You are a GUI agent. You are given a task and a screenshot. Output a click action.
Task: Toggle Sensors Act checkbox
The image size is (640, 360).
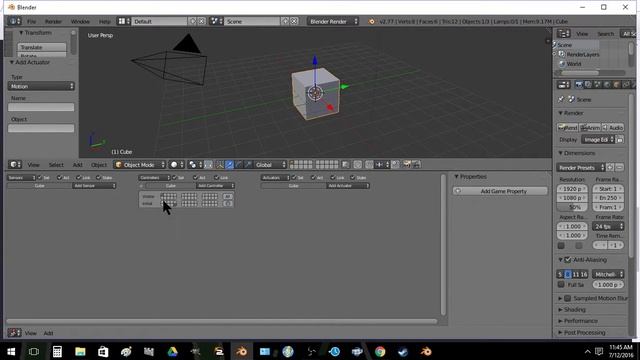click(60, 178)
